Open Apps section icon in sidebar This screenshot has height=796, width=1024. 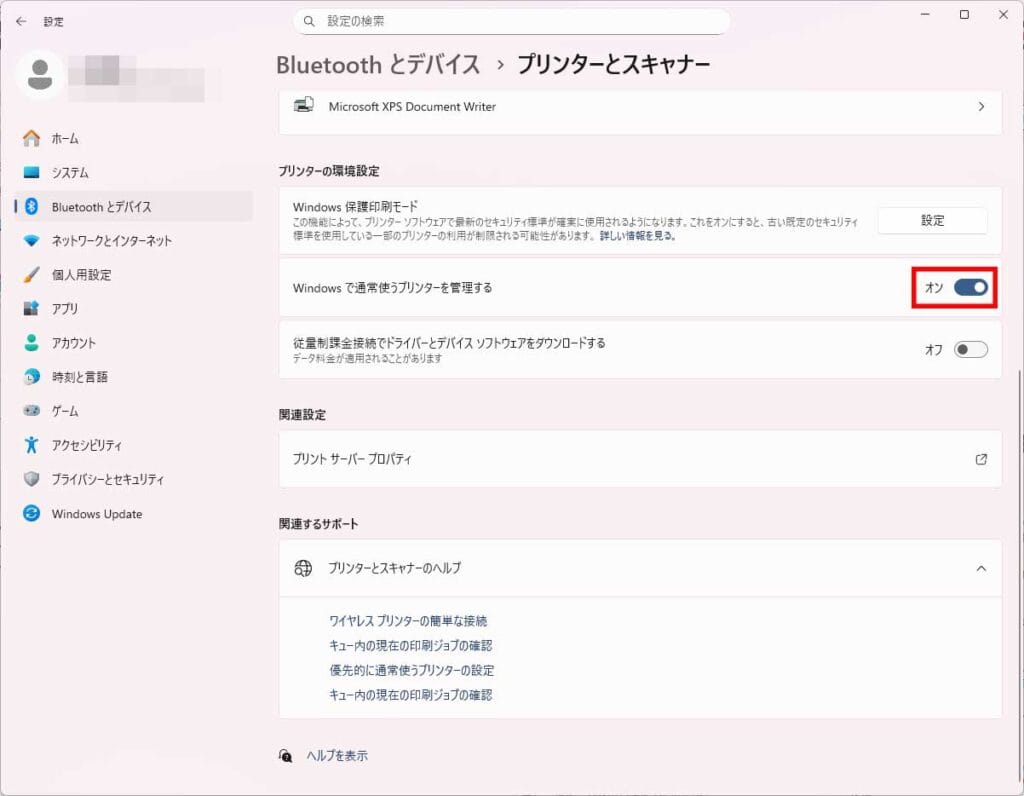32,309
